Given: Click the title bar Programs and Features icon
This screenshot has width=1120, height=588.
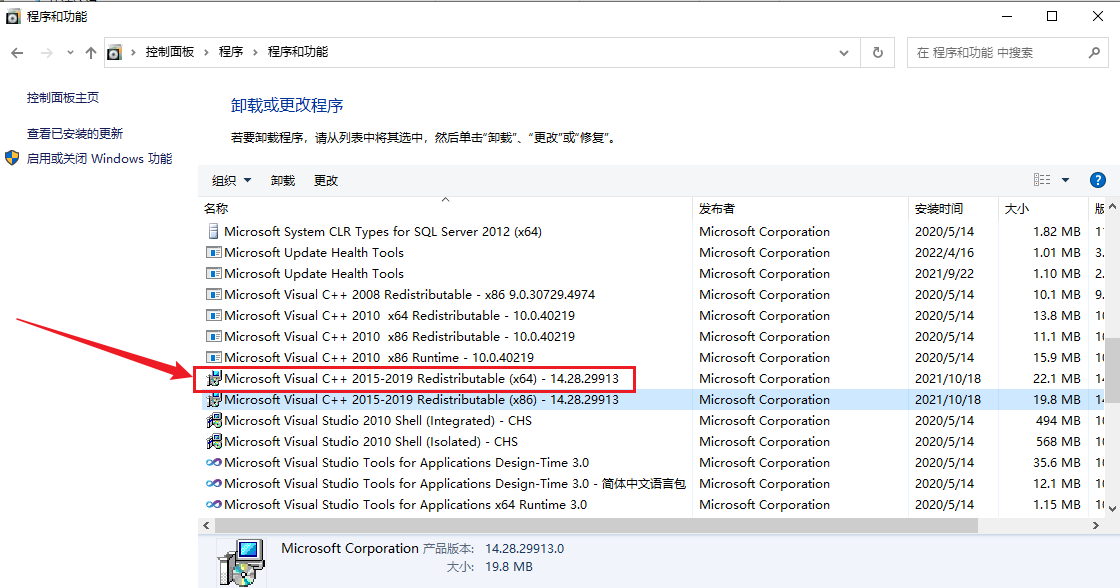Looking at the screenshot, I should (x=13, y=16).
